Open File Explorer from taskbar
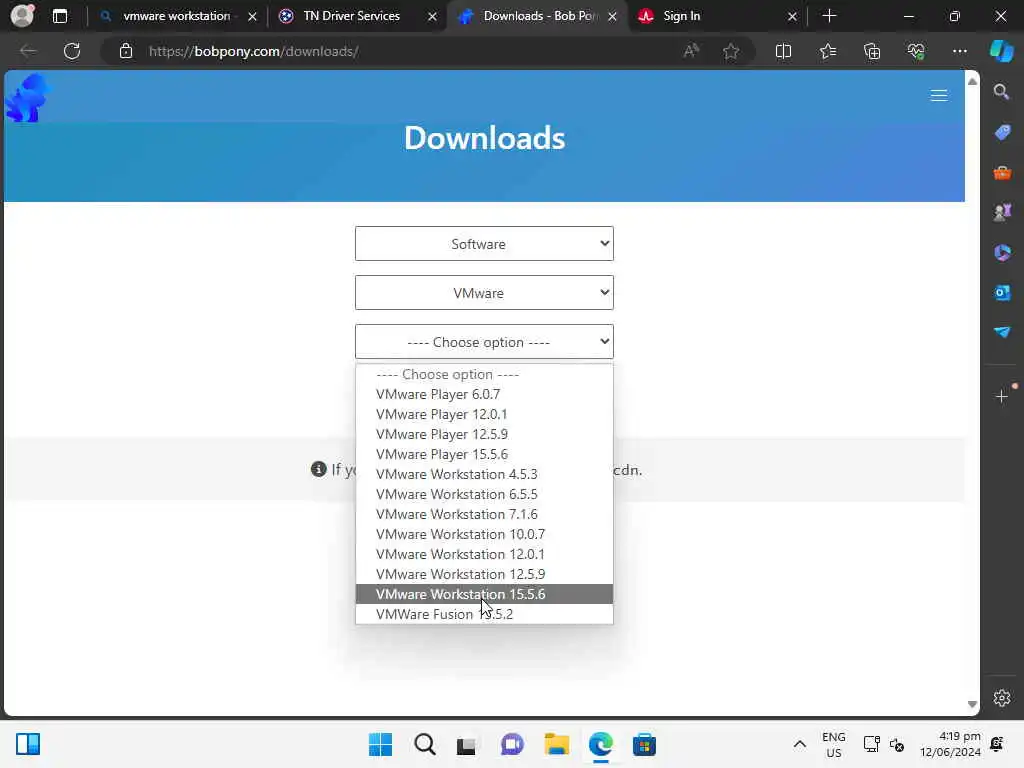 click(x=556, y=744)
